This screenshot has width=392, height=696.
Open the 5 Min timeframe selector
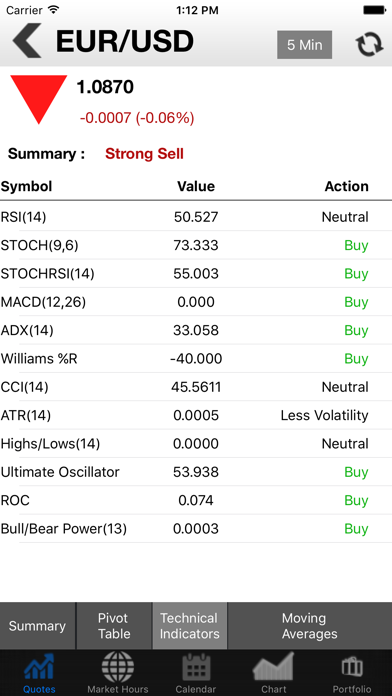[x=305, y=45]
